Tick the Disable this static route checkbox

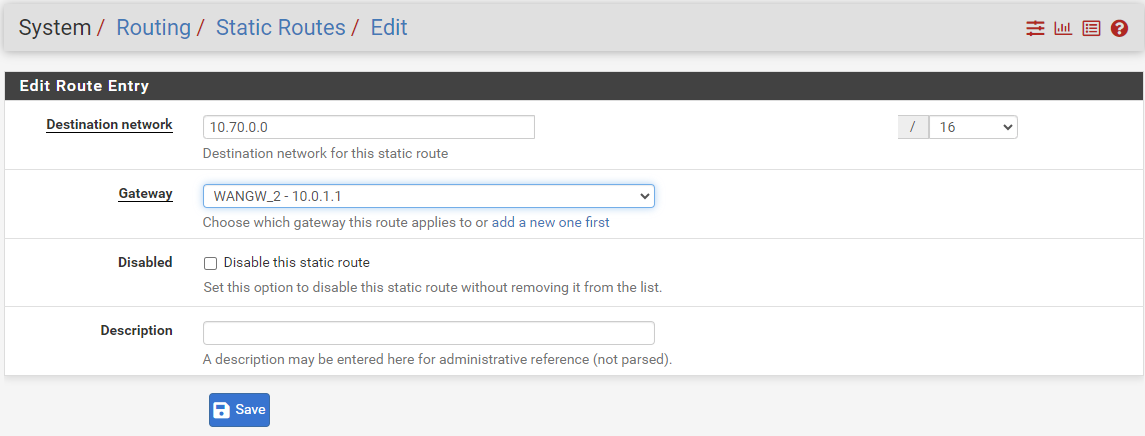click(x=210, y=263)
